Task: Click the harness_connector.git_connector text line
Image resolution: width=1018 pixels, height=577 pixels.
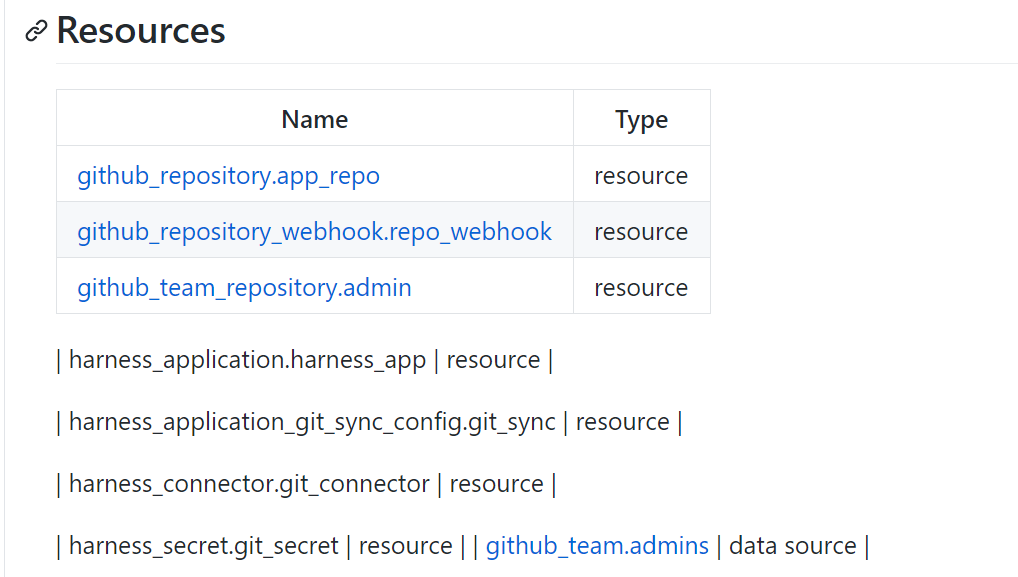Action: [x=306, y=484]
